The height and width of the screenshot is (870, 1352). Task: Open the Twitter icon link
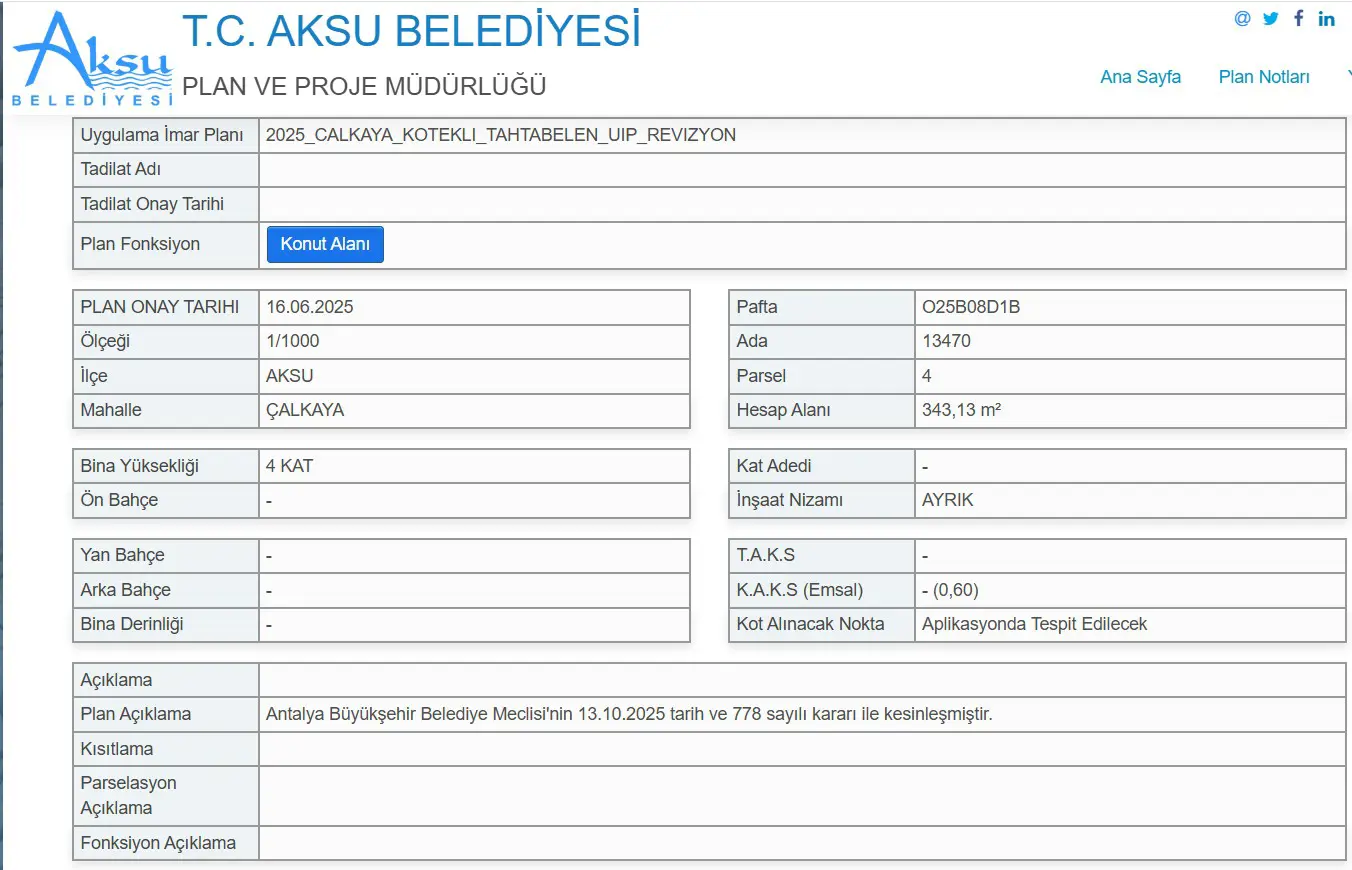pos(1271,18)
